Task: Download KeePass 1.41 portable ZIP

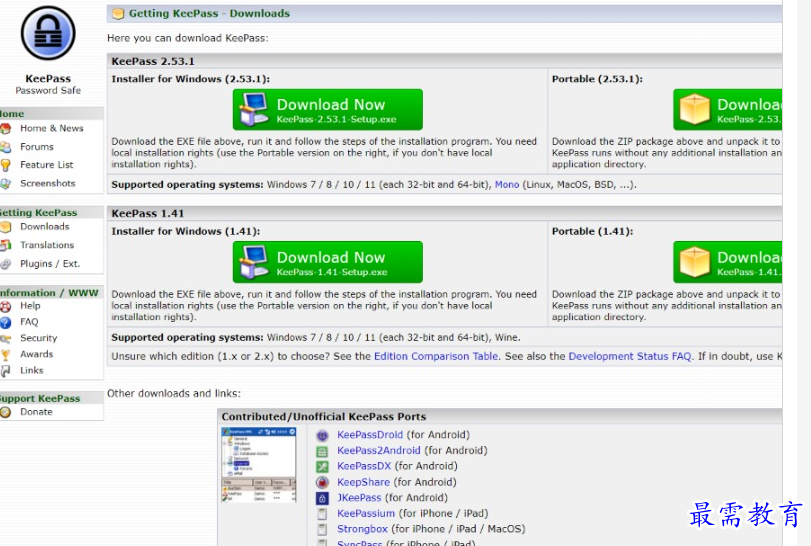Action: pyautogui.click(x=727, y=262)
